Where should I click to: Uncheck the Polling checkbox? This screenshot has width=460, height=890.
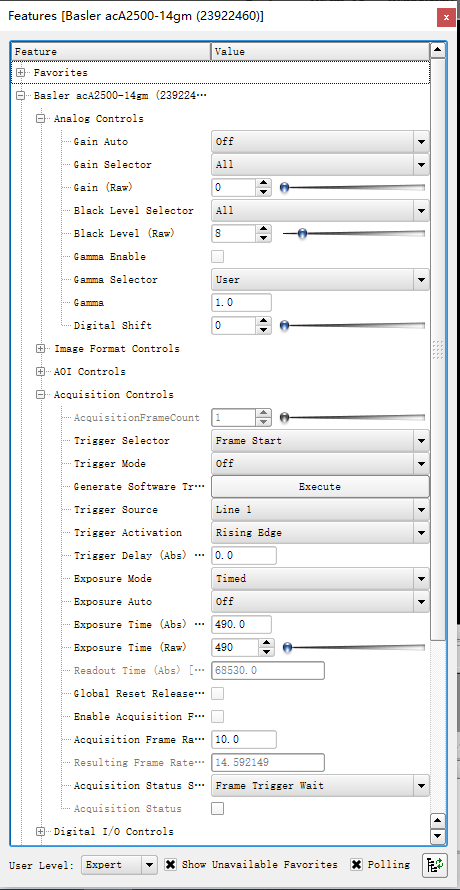(x=356, y=864)
